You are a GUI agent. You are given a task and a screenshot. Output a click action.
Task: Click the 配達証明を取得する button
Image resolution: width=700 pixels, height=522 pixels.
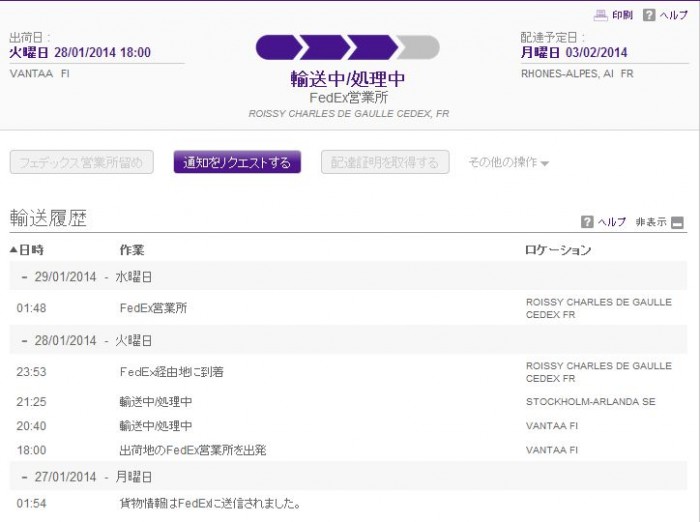click(x=385, y=162)
